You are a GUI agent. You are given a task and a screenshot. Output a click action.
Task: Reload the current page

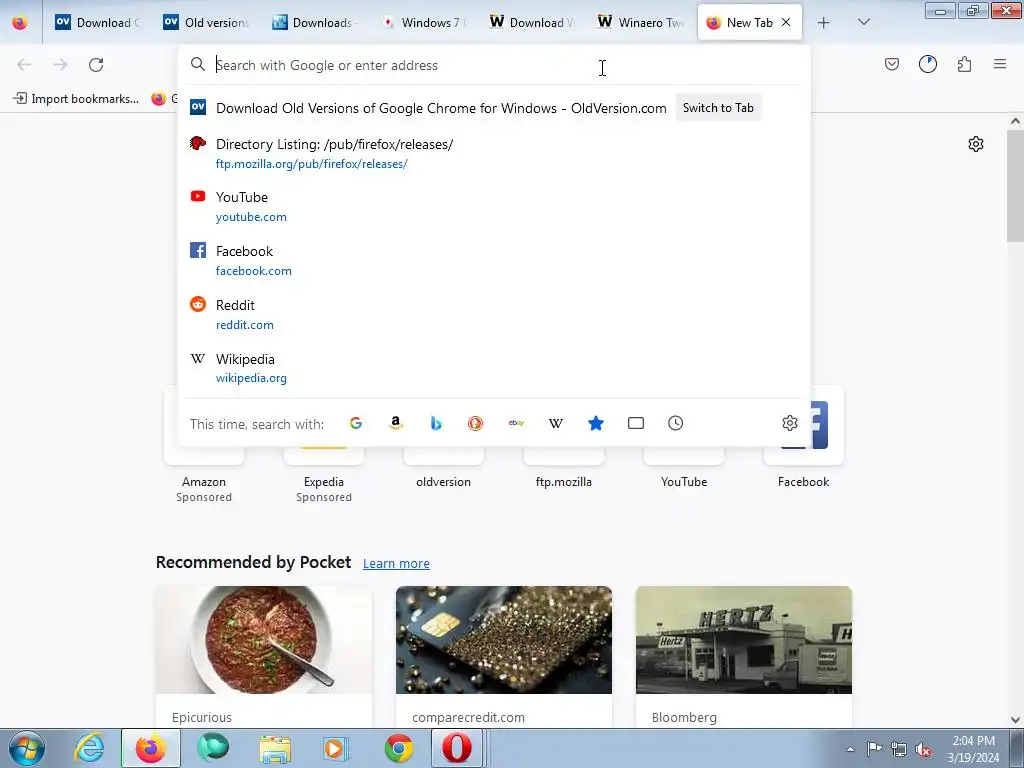pyautogui.click(x=96, y=65)
